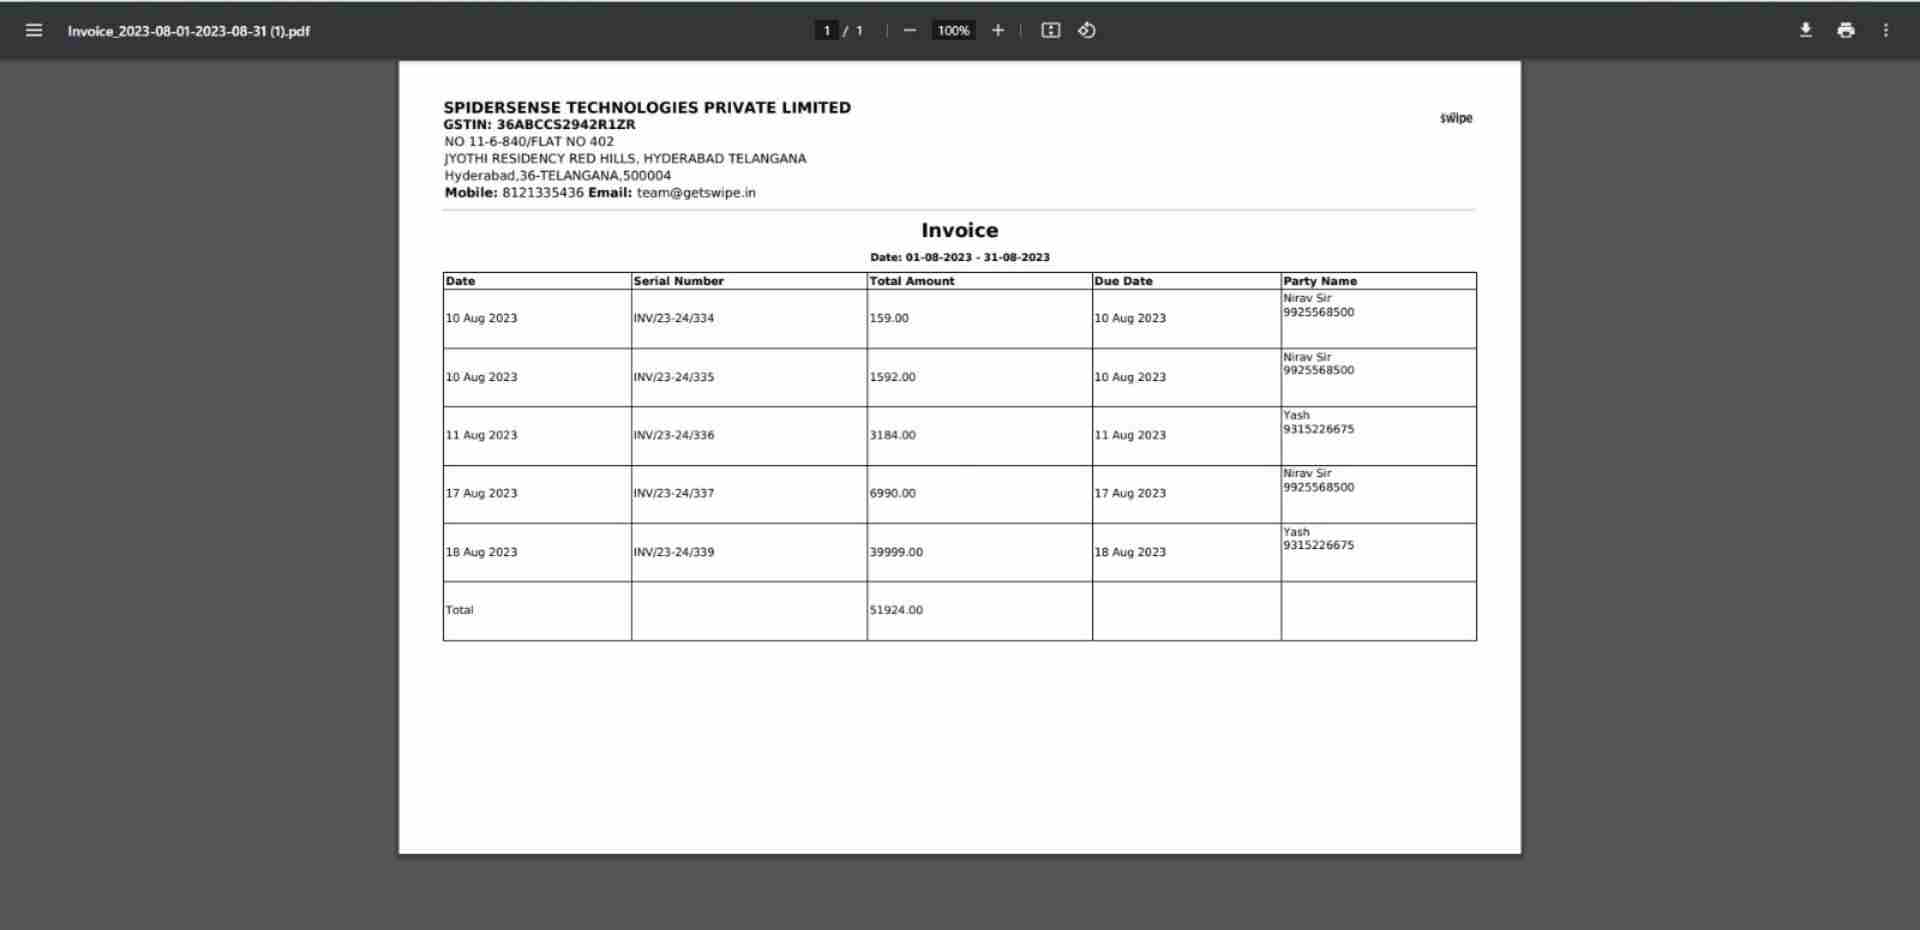Image resolution: width=1920 pixels, height=930 pixels.
Task: Click the mobile number 8121335436
Action: point(543,193)
